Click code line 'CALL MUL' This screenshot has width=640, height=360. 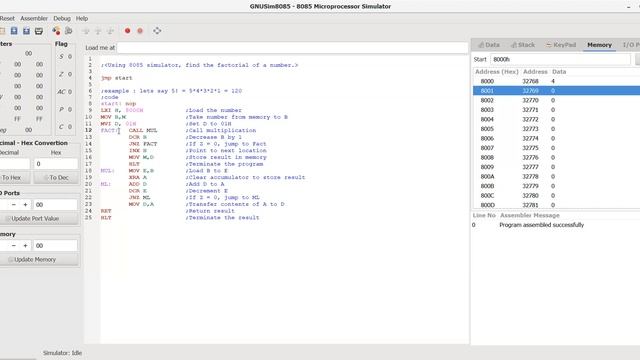point(143,130)
